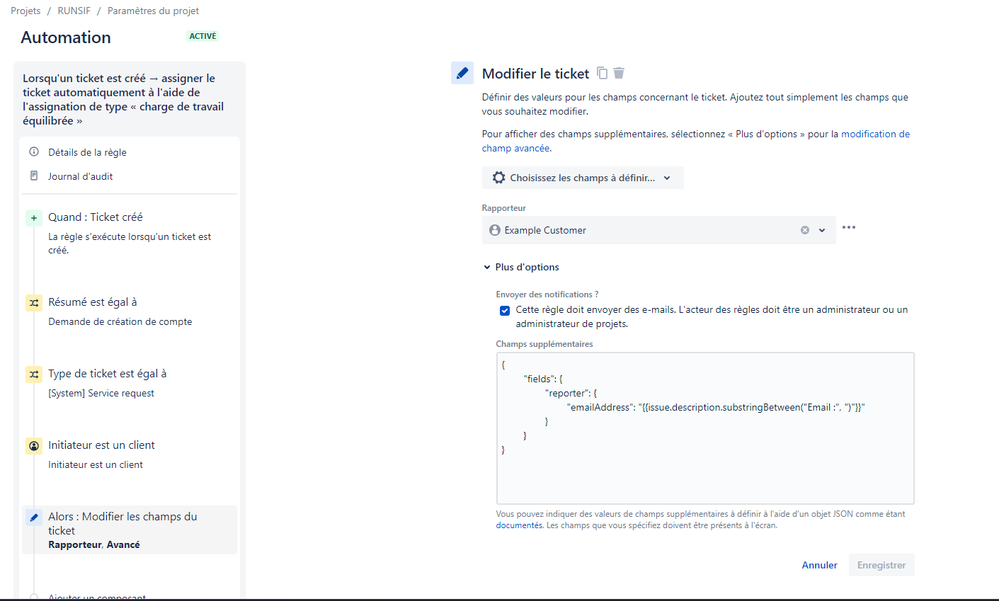Open Détails de la règle
Screen dimensions: 999x601
[87, 152]
